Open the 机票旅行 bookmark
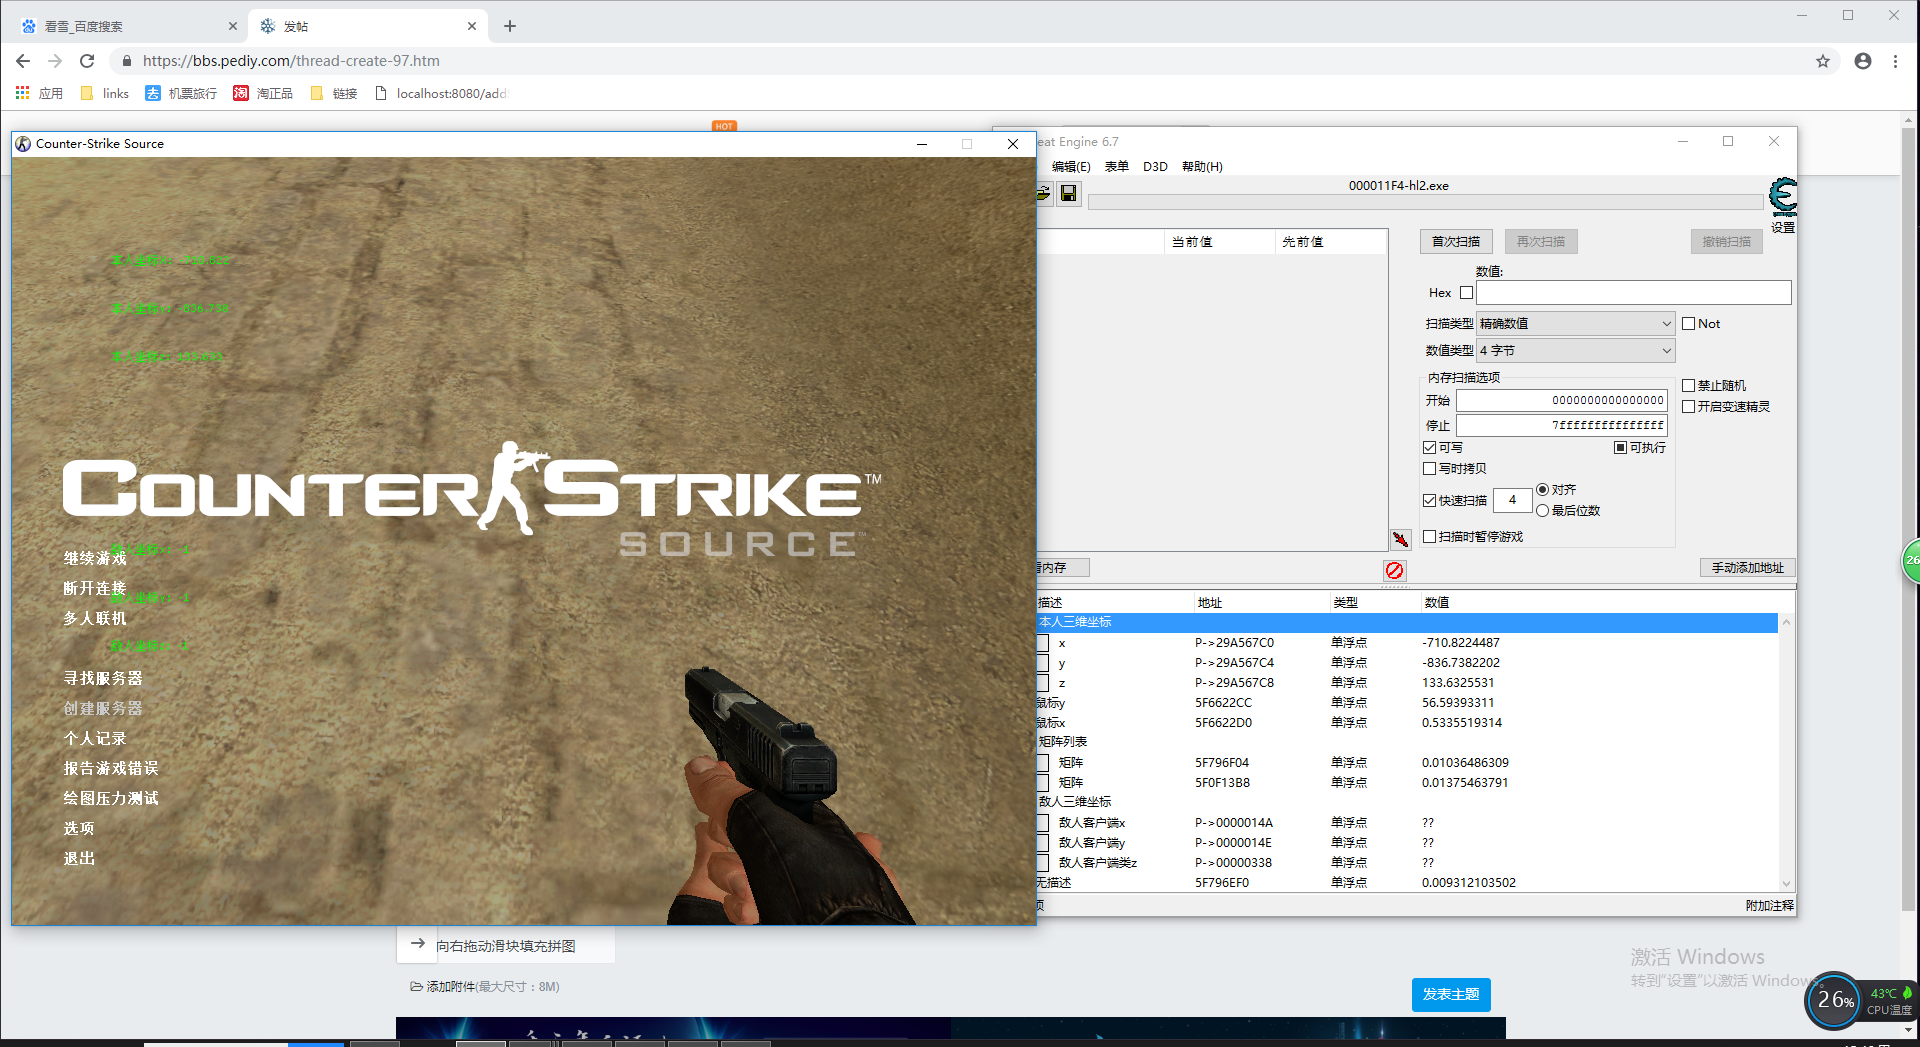Viewport: 1920px width, 1047px height. click(181, 93)
